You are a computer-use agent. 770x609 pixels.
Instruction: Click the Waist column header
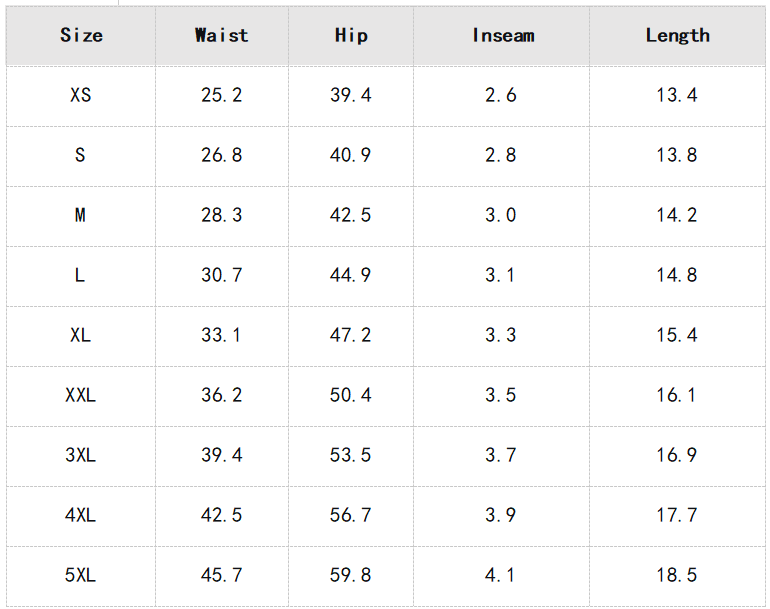point(222,35)
